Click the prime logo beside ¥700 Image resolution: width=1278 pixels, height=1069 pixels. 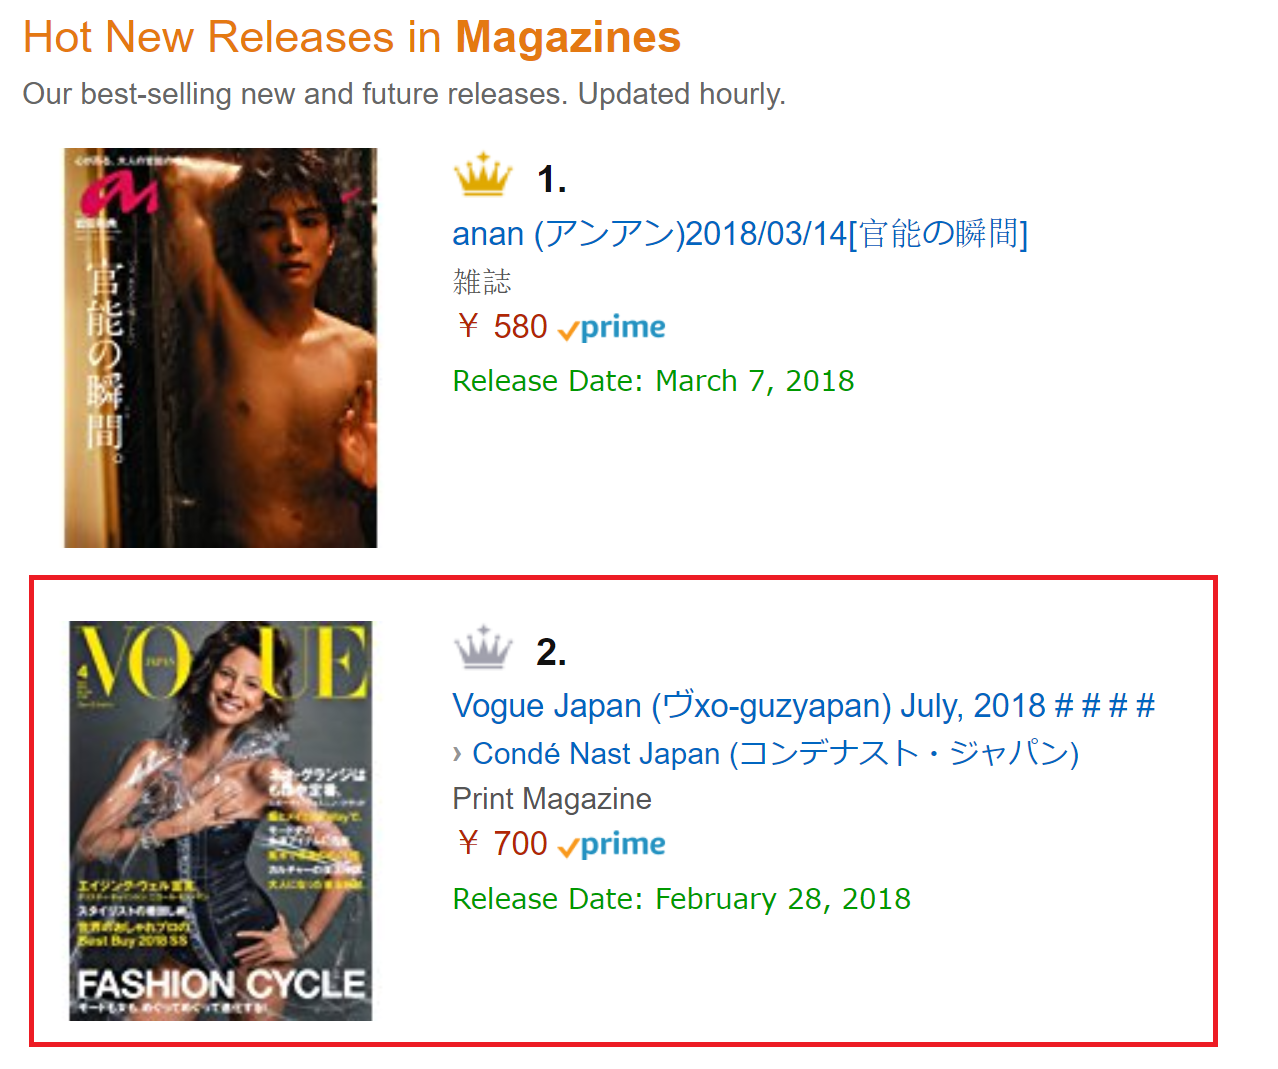pyautogui.click(x=612, y=844)
